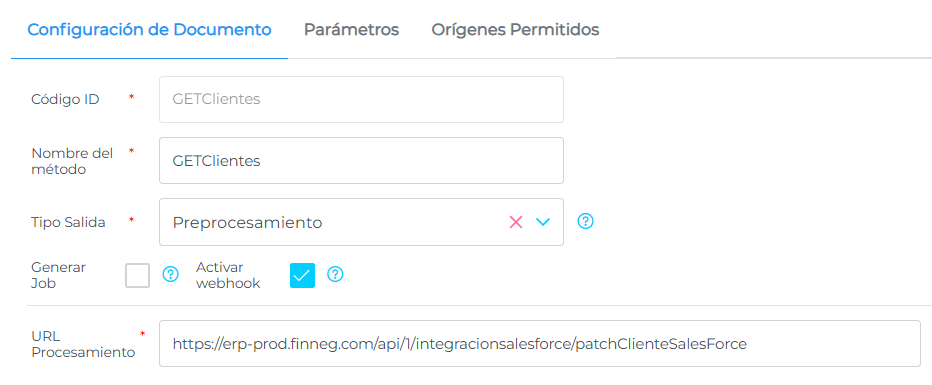Open help icon next to Tipo Salida
This screenshot has height=385, width=932.
[x=585, y=222]
